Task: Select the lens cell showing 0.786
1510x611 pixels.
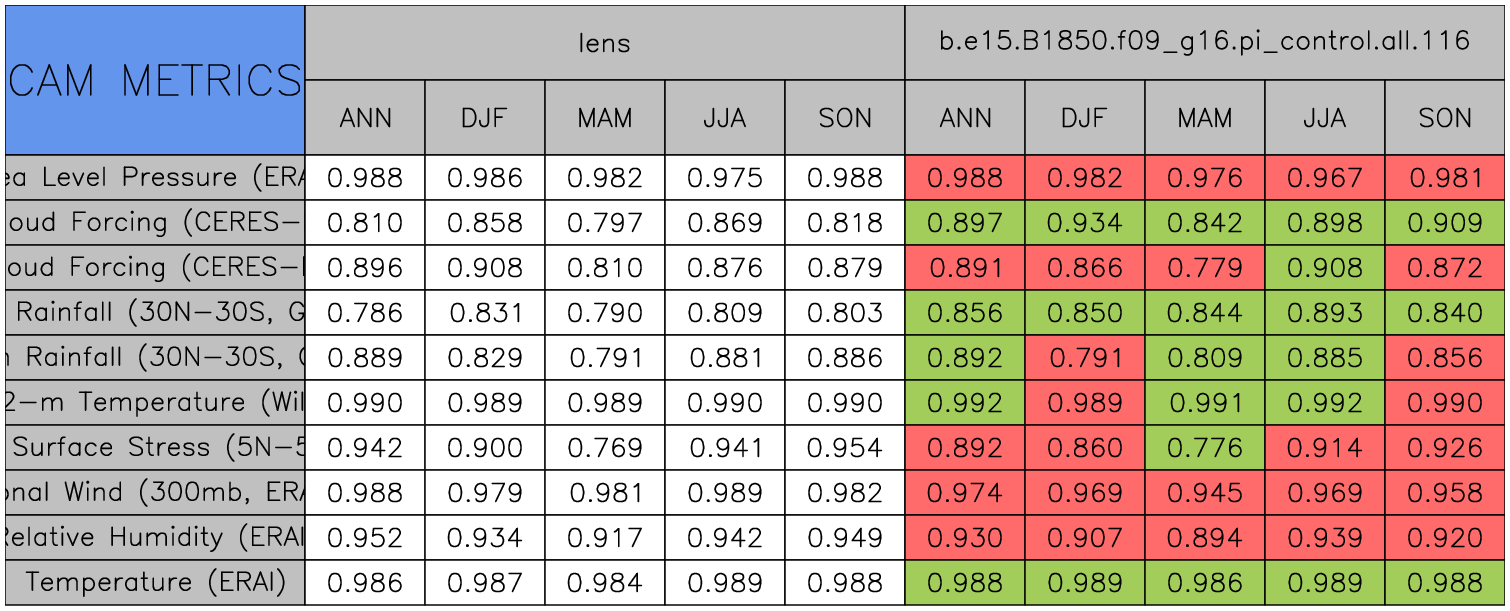Action: click(x=364, y=313)
